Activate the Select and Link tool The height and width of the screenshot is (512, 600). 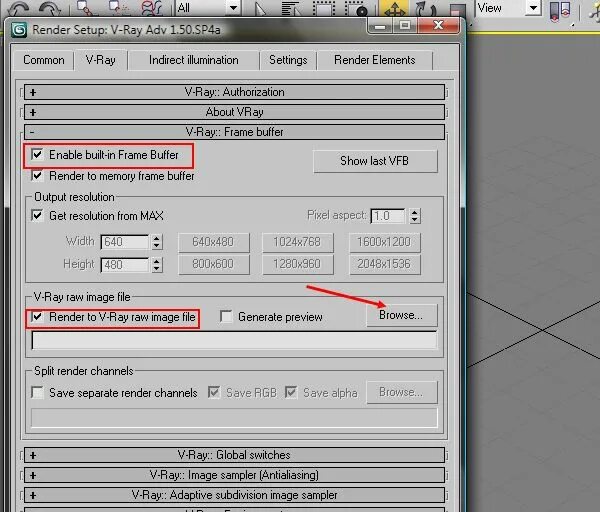(x=85, y=8)
